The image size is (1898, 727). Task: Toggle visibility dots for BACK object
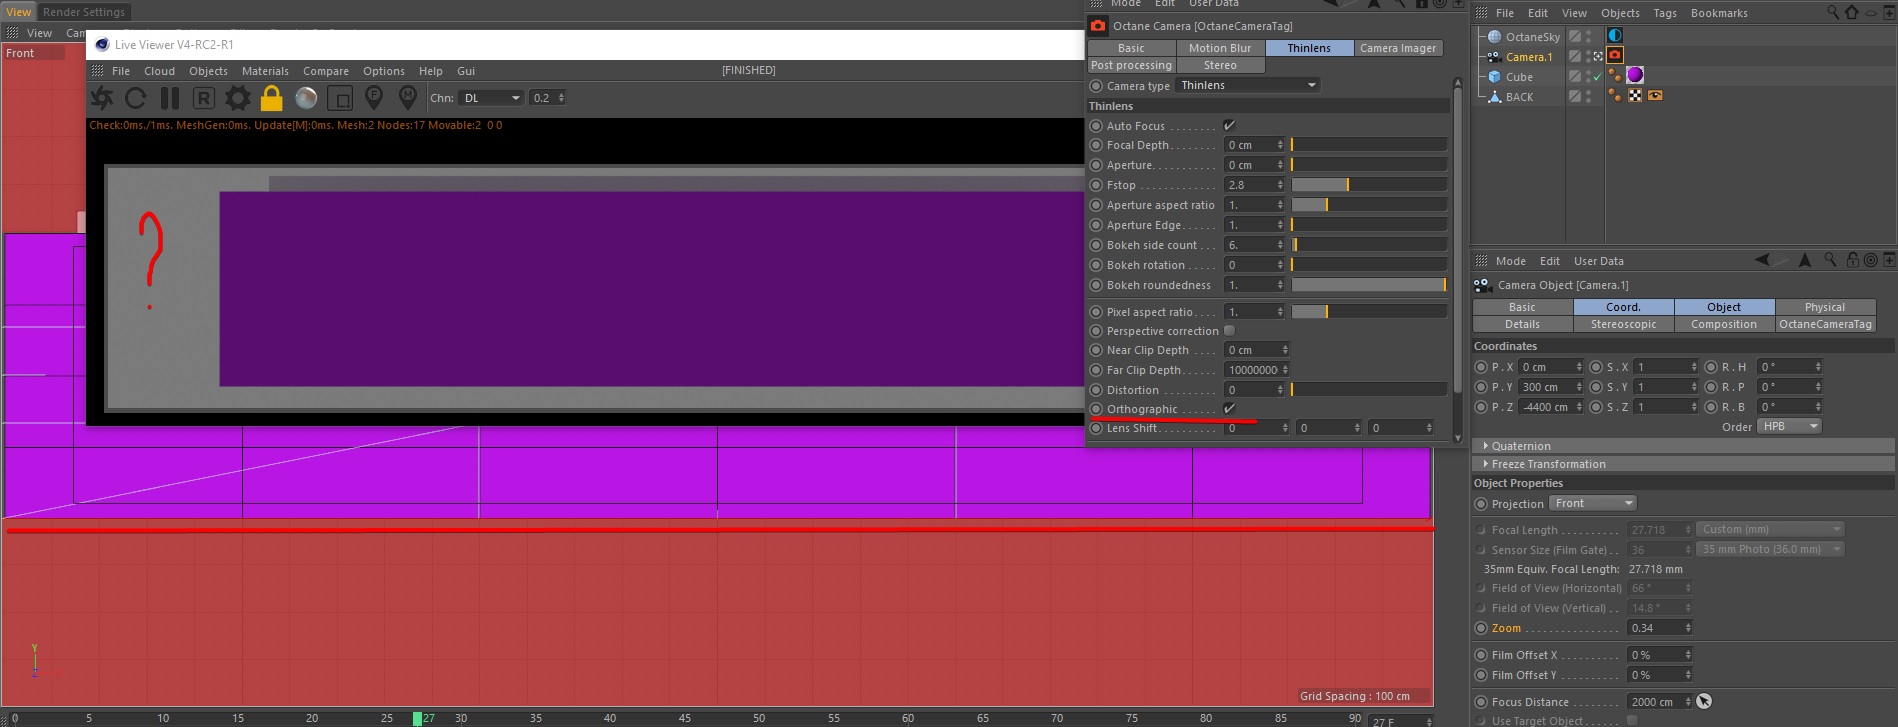[1588, 96]
